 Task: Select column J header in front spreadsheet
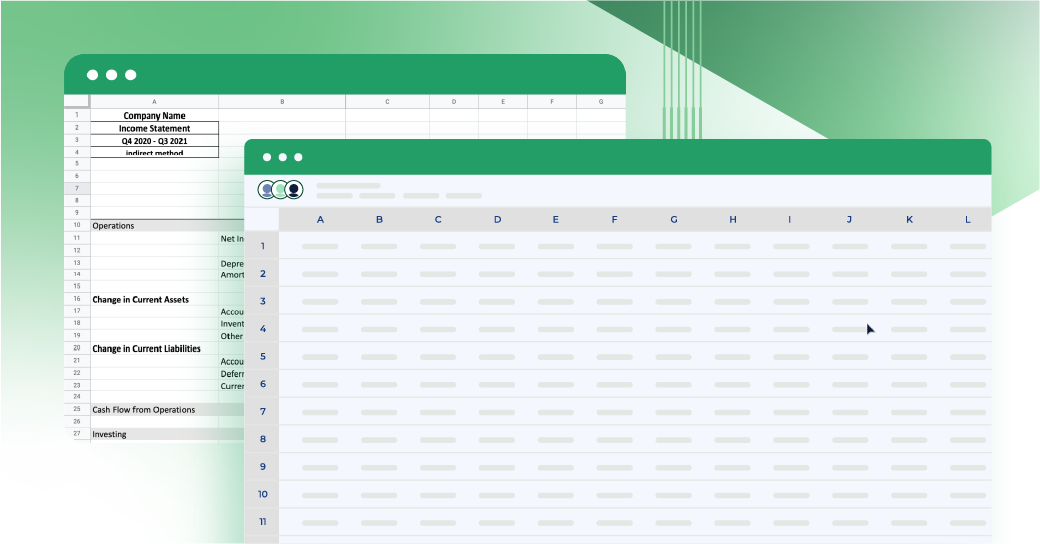(849, 220)
